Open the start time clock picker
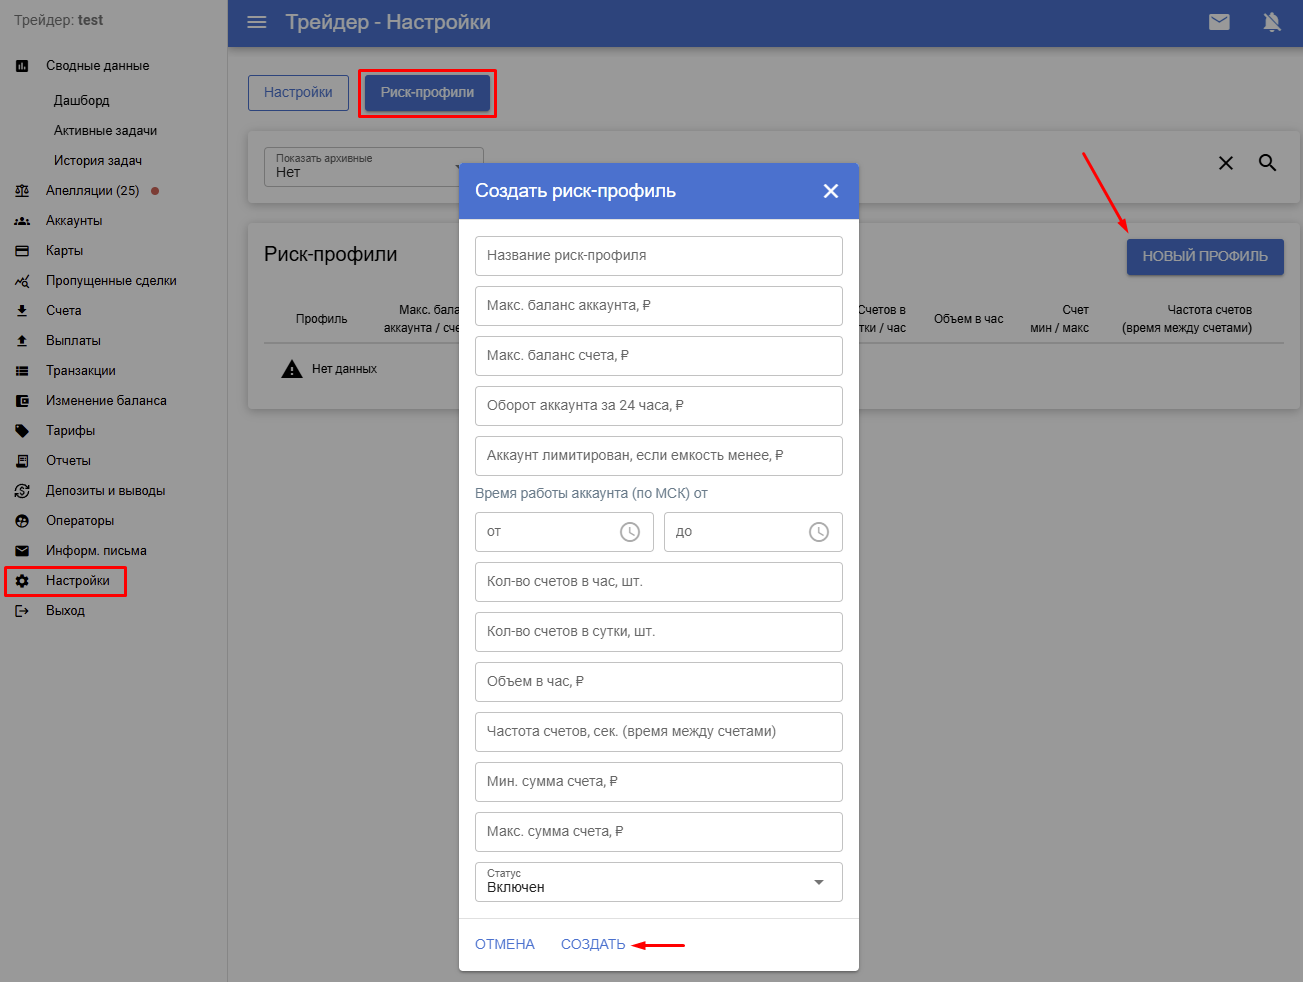Screen dimensions: 1303x982 629,532
